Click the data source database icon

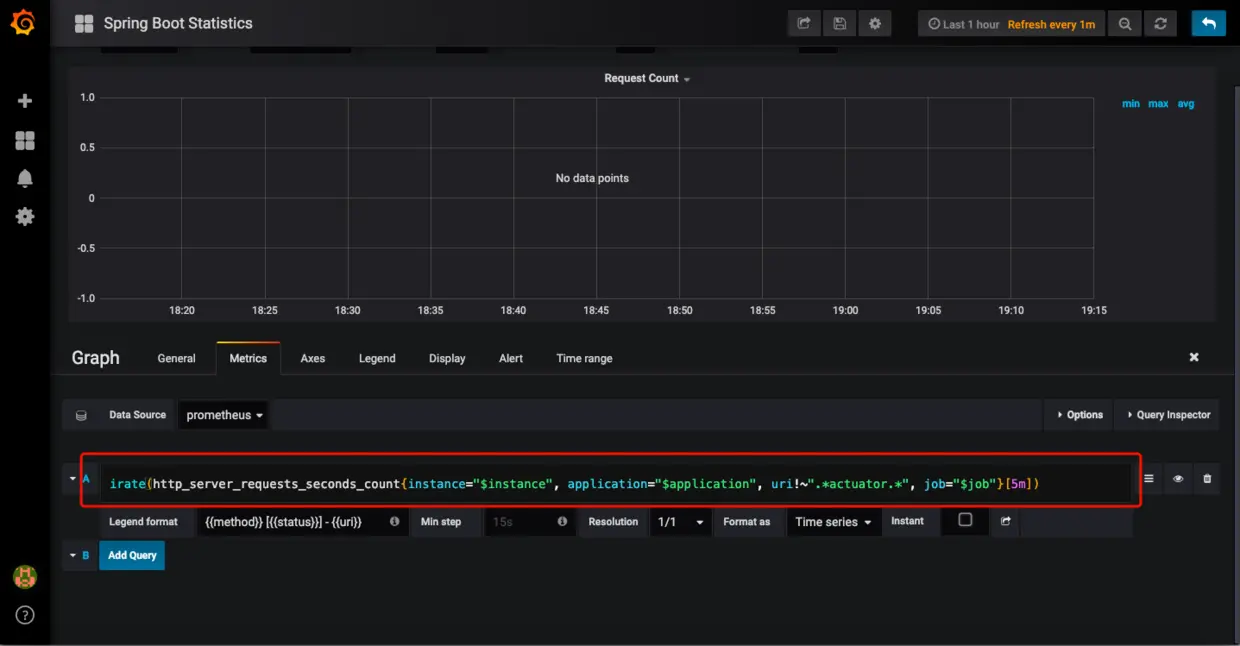[x=82, y=415]
